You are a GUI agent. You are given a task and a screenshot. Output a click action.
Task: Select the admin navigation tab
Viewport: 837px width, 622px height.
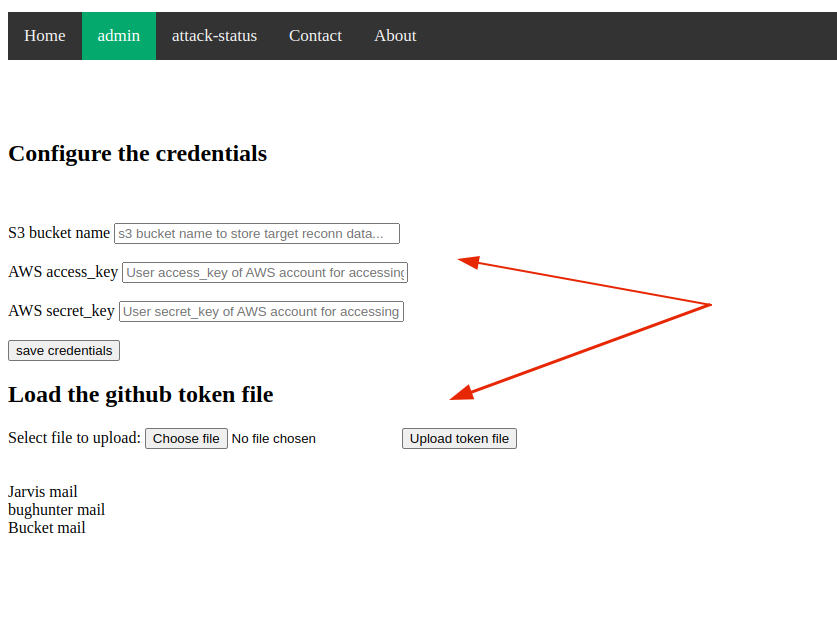pyautogui.click(x=119, y=36)
